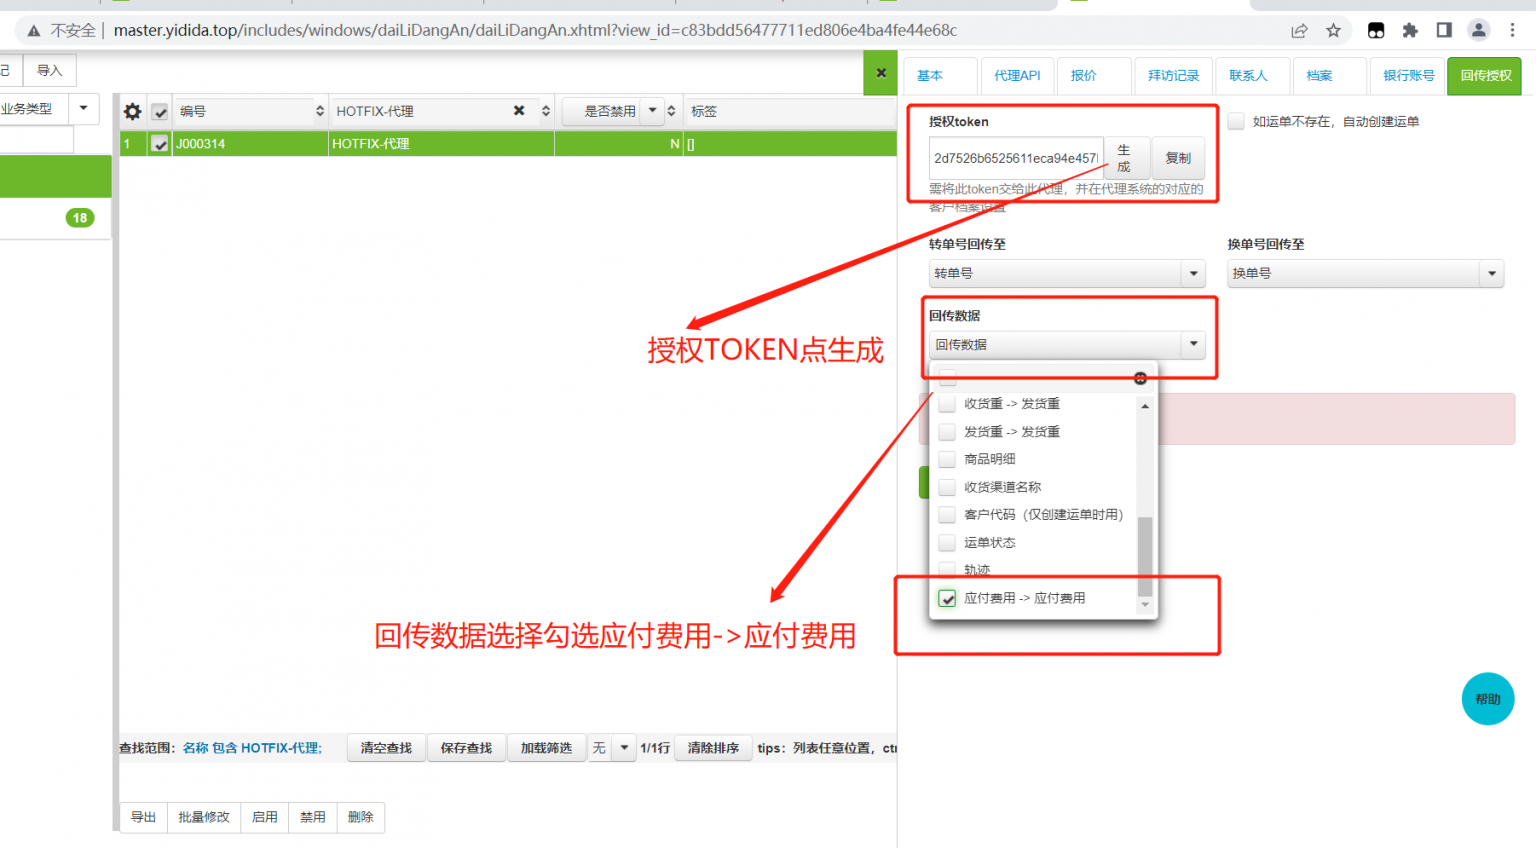1536x848 pixels.
Task: Check the 商品明细 option
Action: tap(947, 459)
